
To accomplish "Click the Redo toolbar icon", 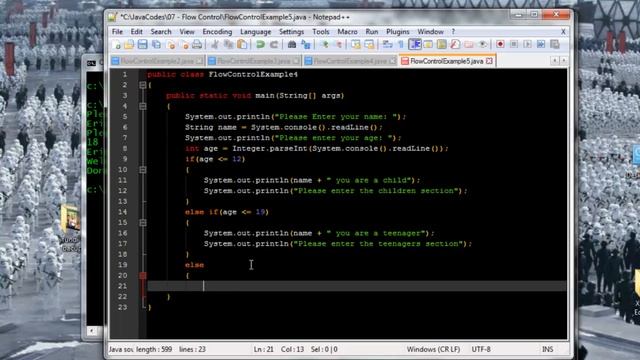I will tap(274, 44).
